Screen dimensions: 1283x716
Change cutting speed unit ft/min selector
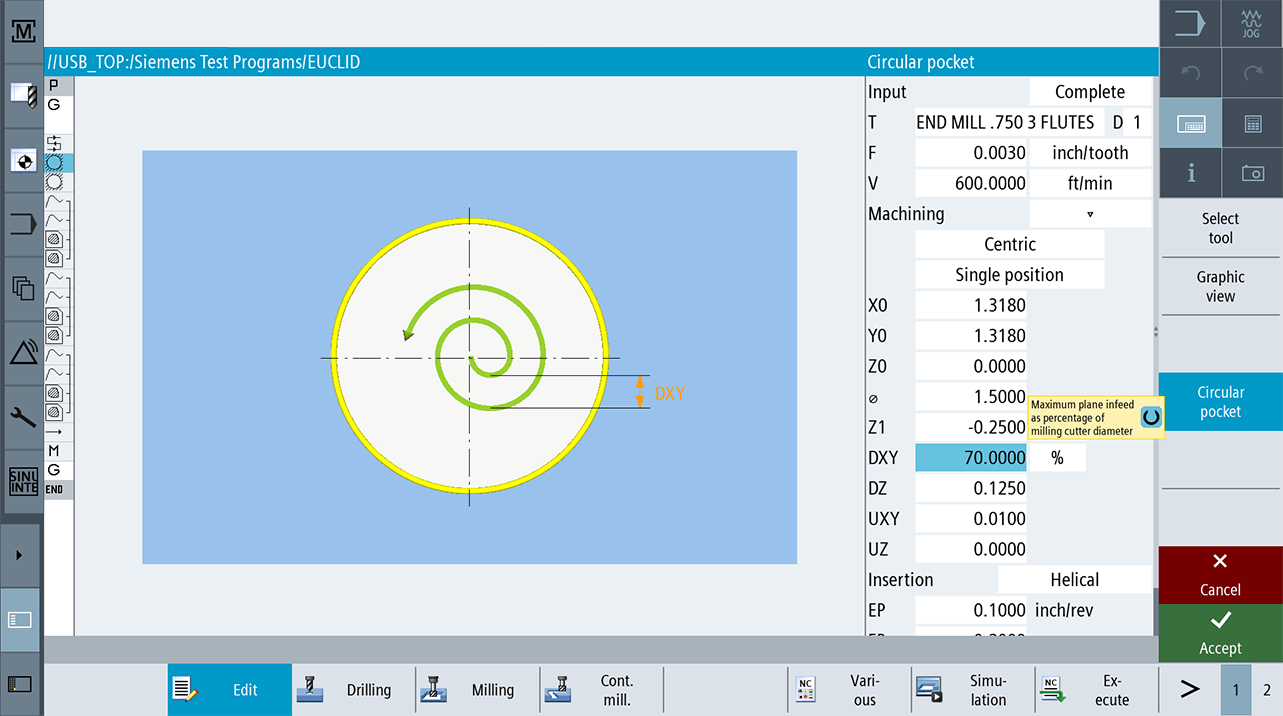1090,183
